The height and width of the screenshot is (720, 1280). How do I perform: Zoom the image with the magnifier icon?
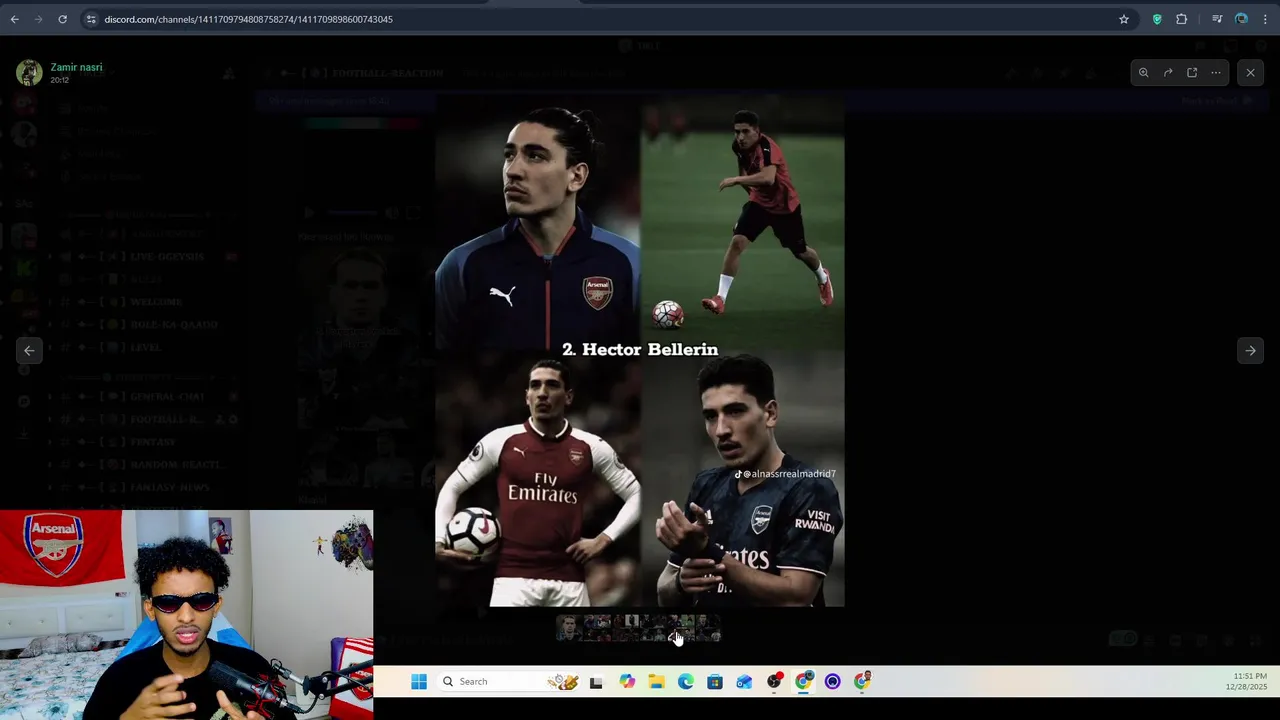point(1144,72)
